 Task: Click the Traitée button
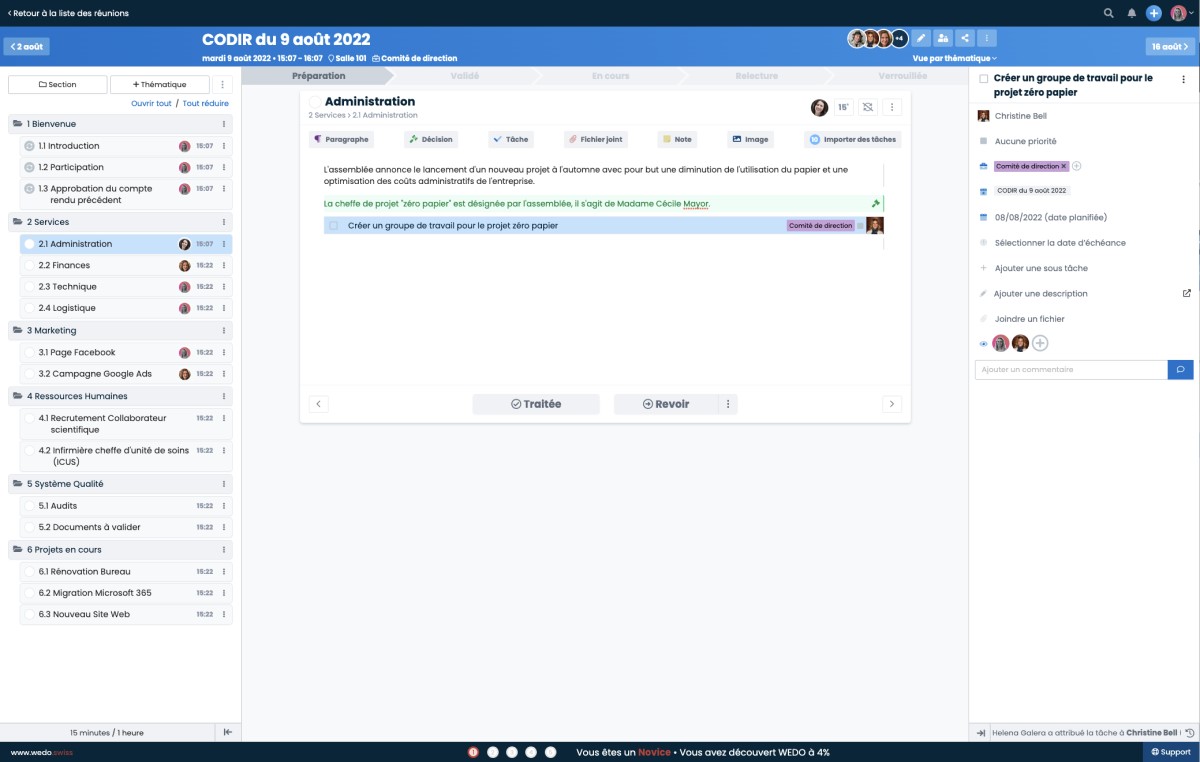click(x=536, y=404)
